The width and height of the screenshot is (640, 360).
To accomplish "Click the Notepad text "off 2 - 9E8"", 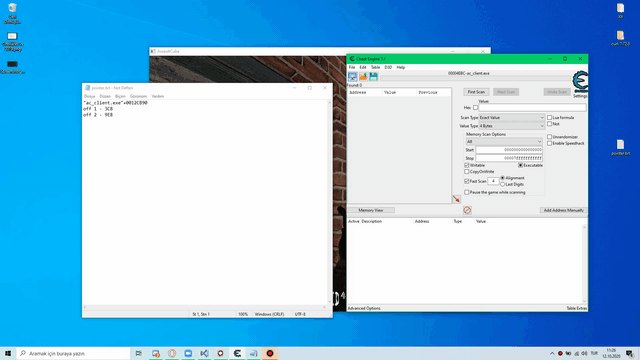I will (x=98, y=115).
